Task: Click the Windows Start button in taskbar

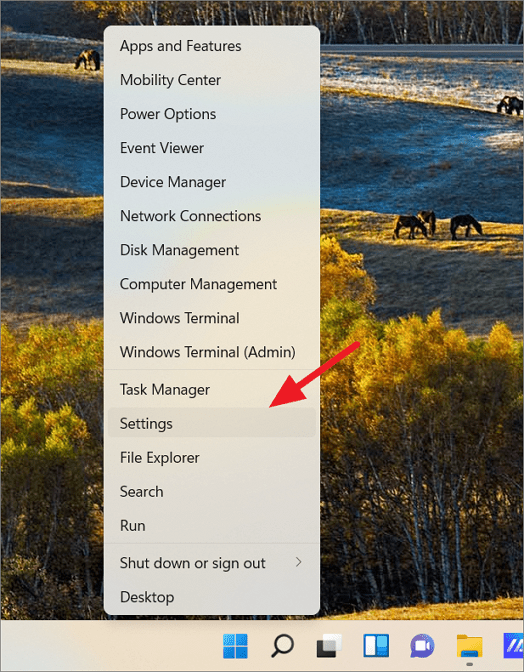Action: point(235,646)
